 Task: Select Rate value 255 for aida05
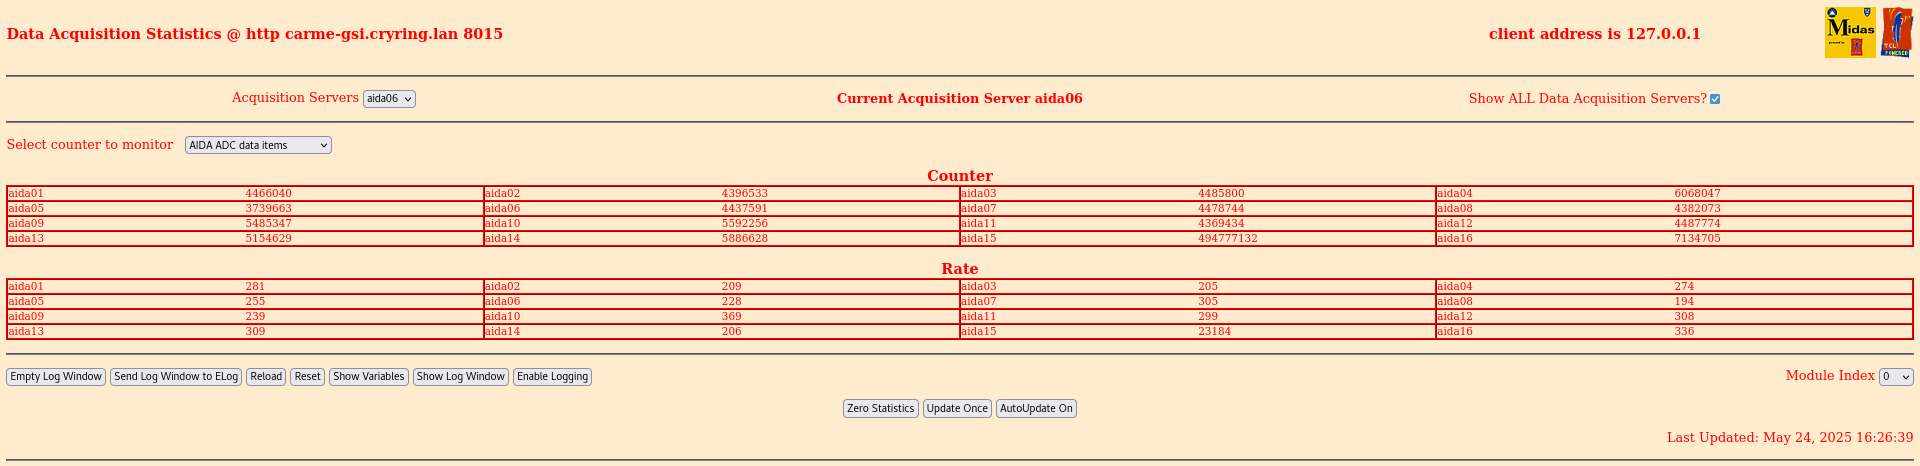(255, 302)
